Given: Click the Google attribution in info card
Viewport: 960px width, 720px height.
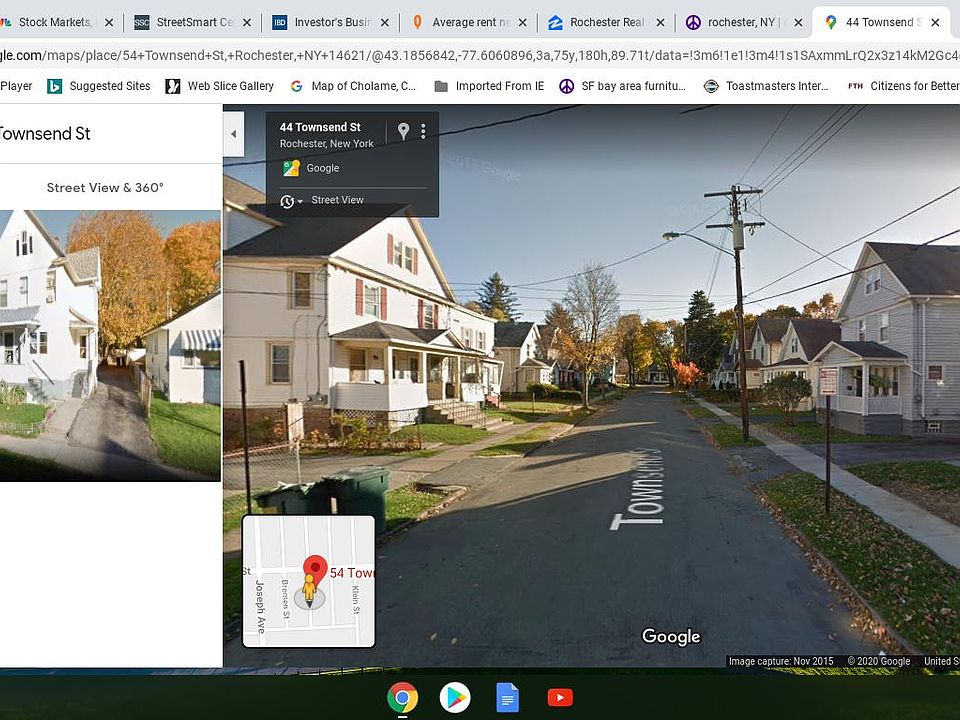Looking at the screenshot, I should 323,168.
